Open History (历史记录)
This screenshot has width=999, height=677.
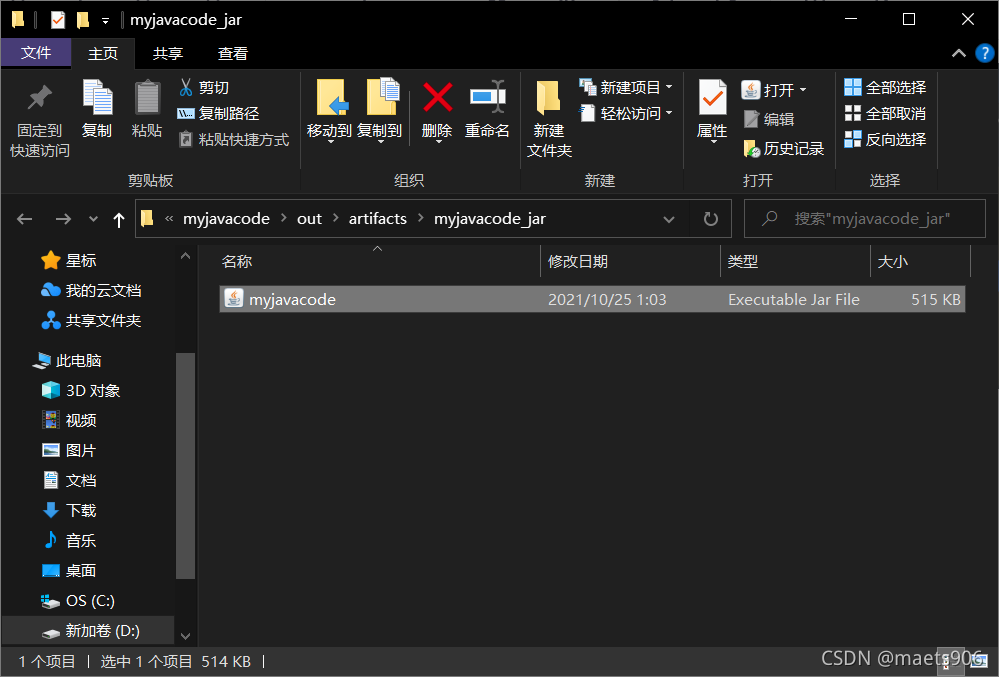(784, 148)
